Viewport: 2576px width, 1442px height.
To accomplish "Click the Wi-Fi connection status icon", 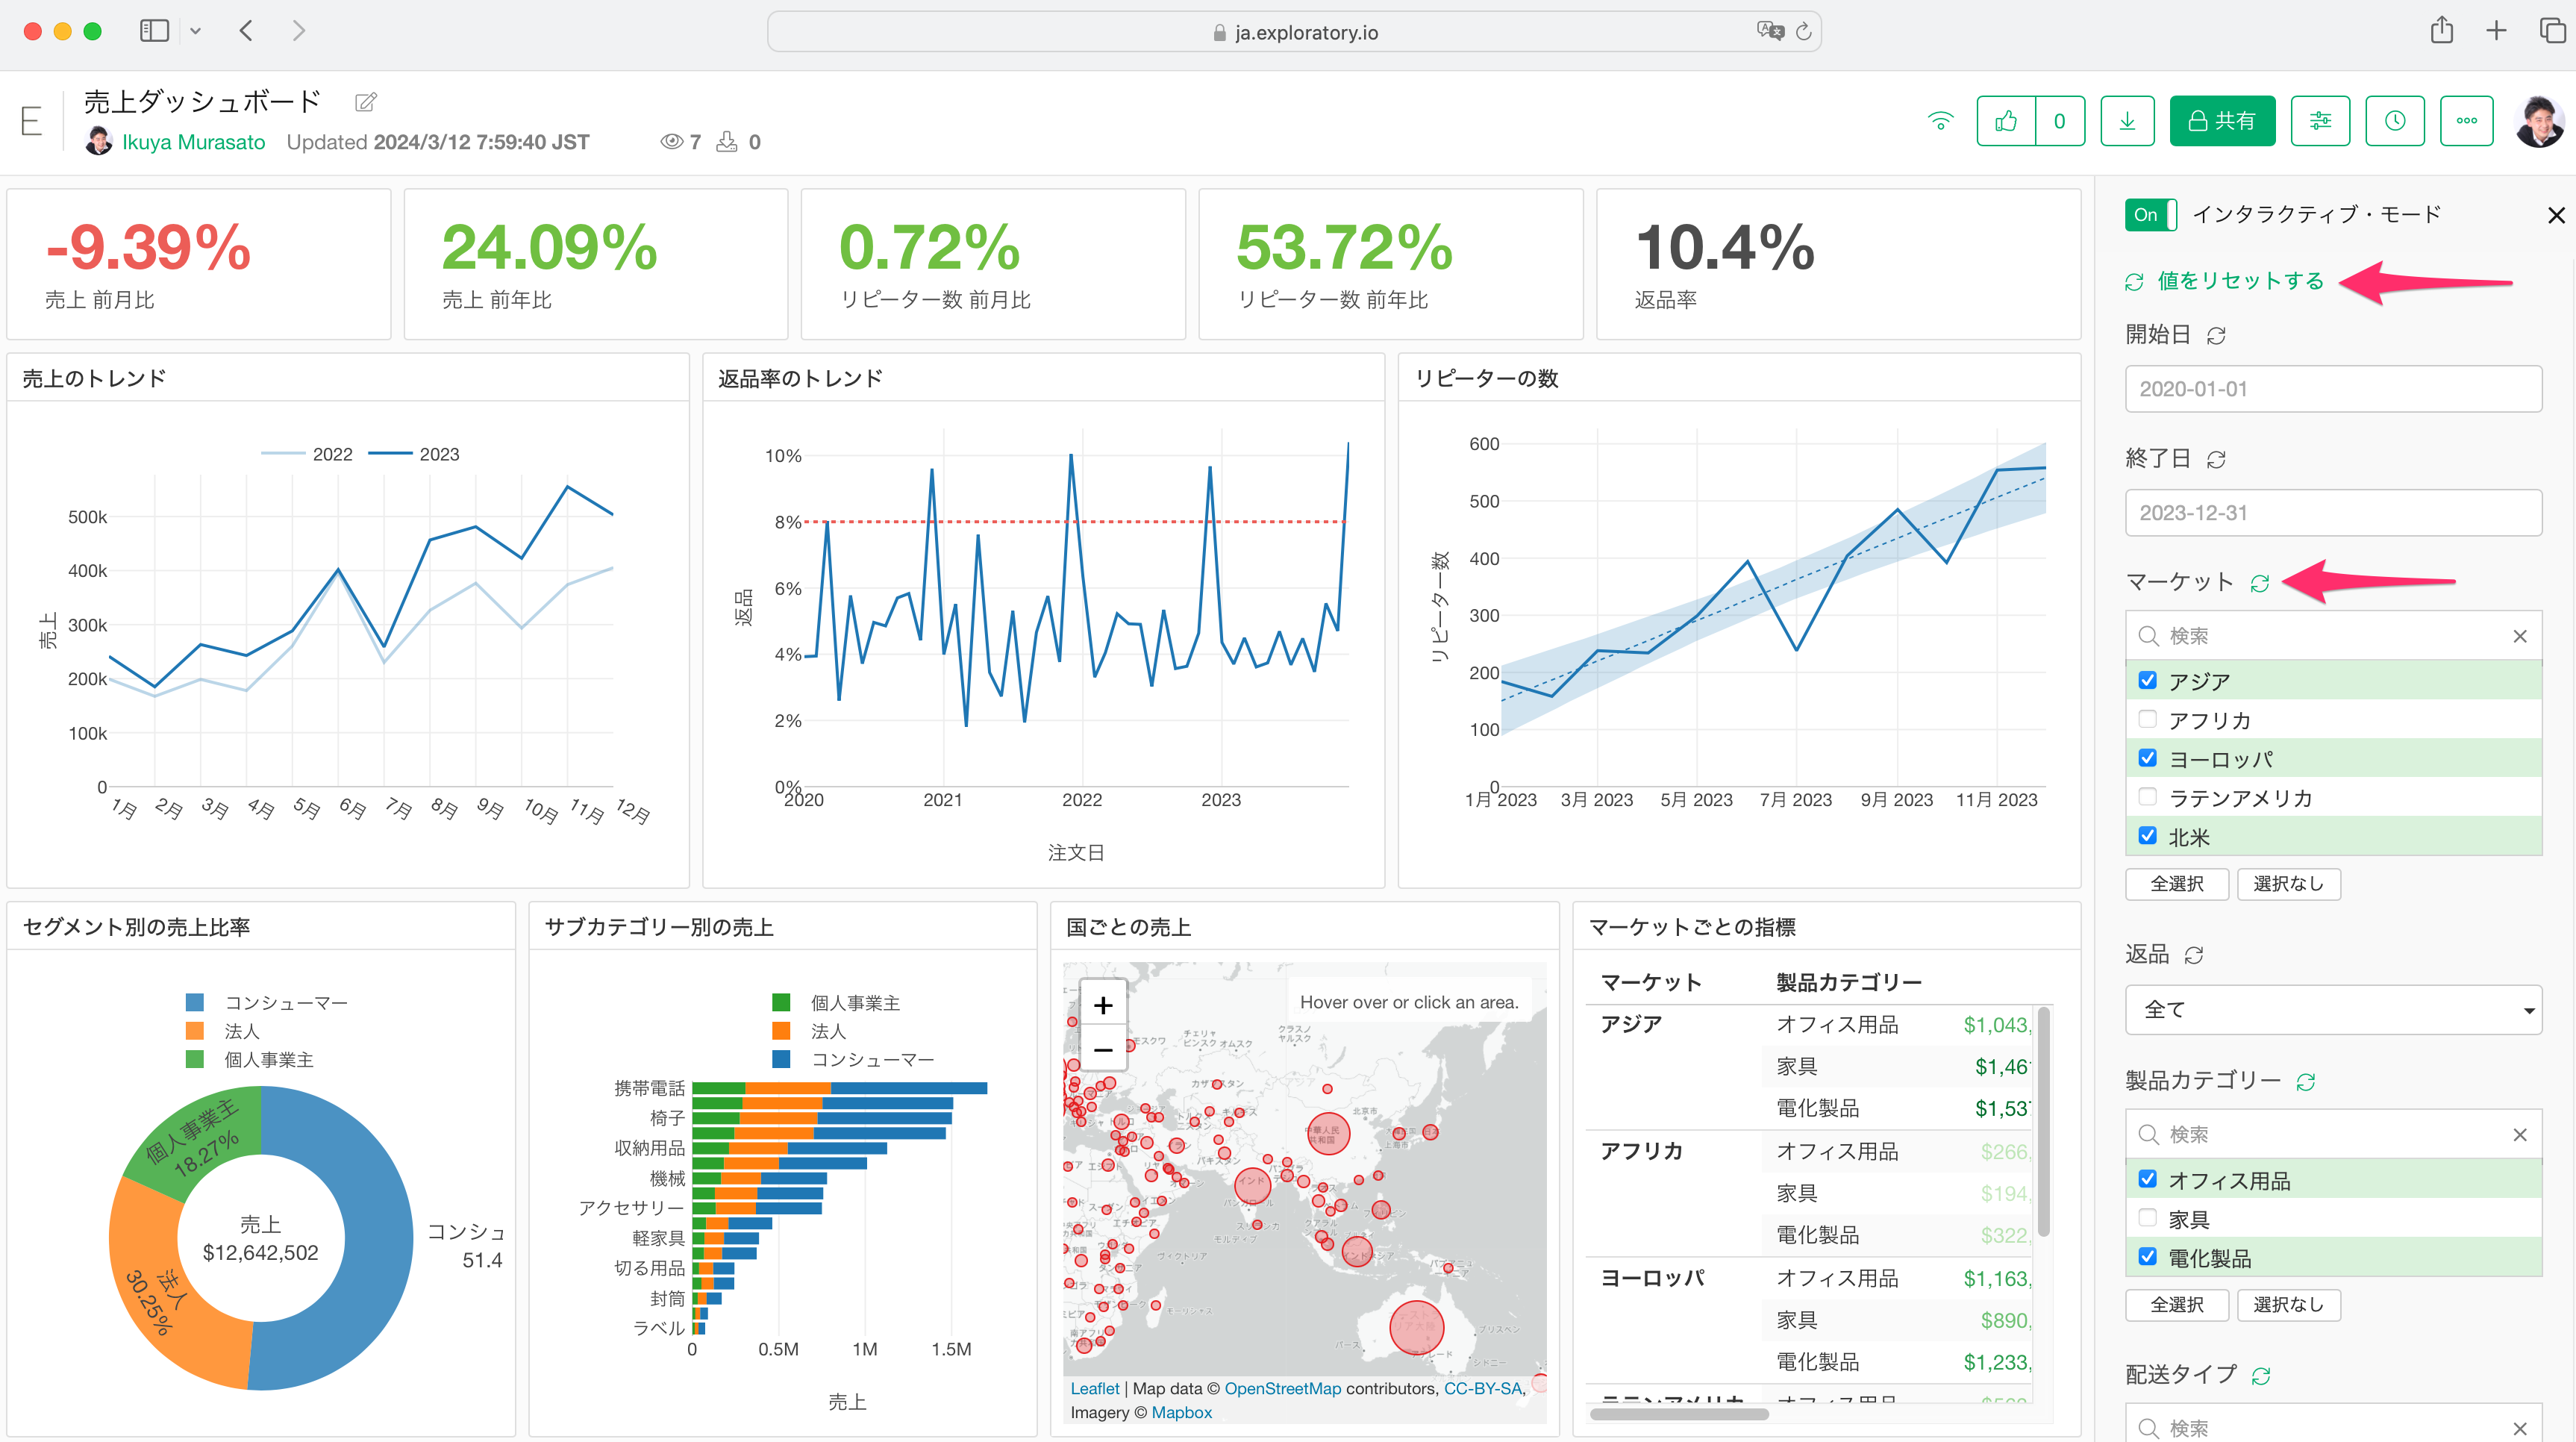I will (x=1940, y=121).
